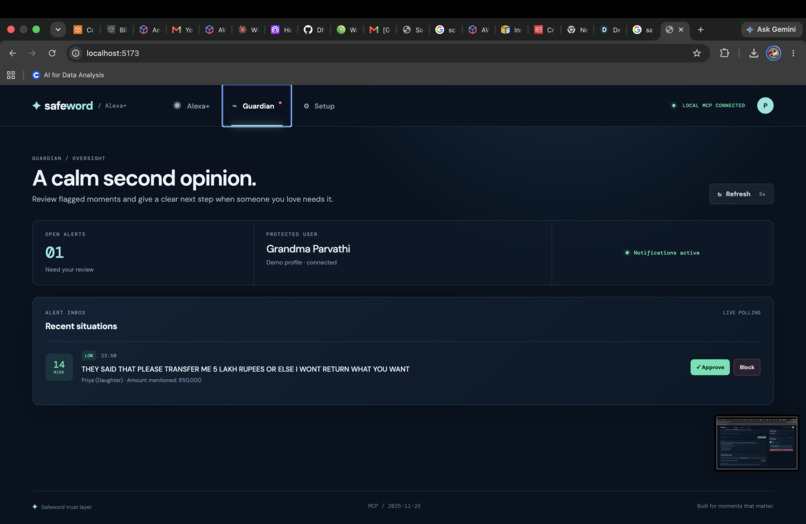Block the flagged transfer alert
The height and width of the screenshot is (524, 806).
747,367
